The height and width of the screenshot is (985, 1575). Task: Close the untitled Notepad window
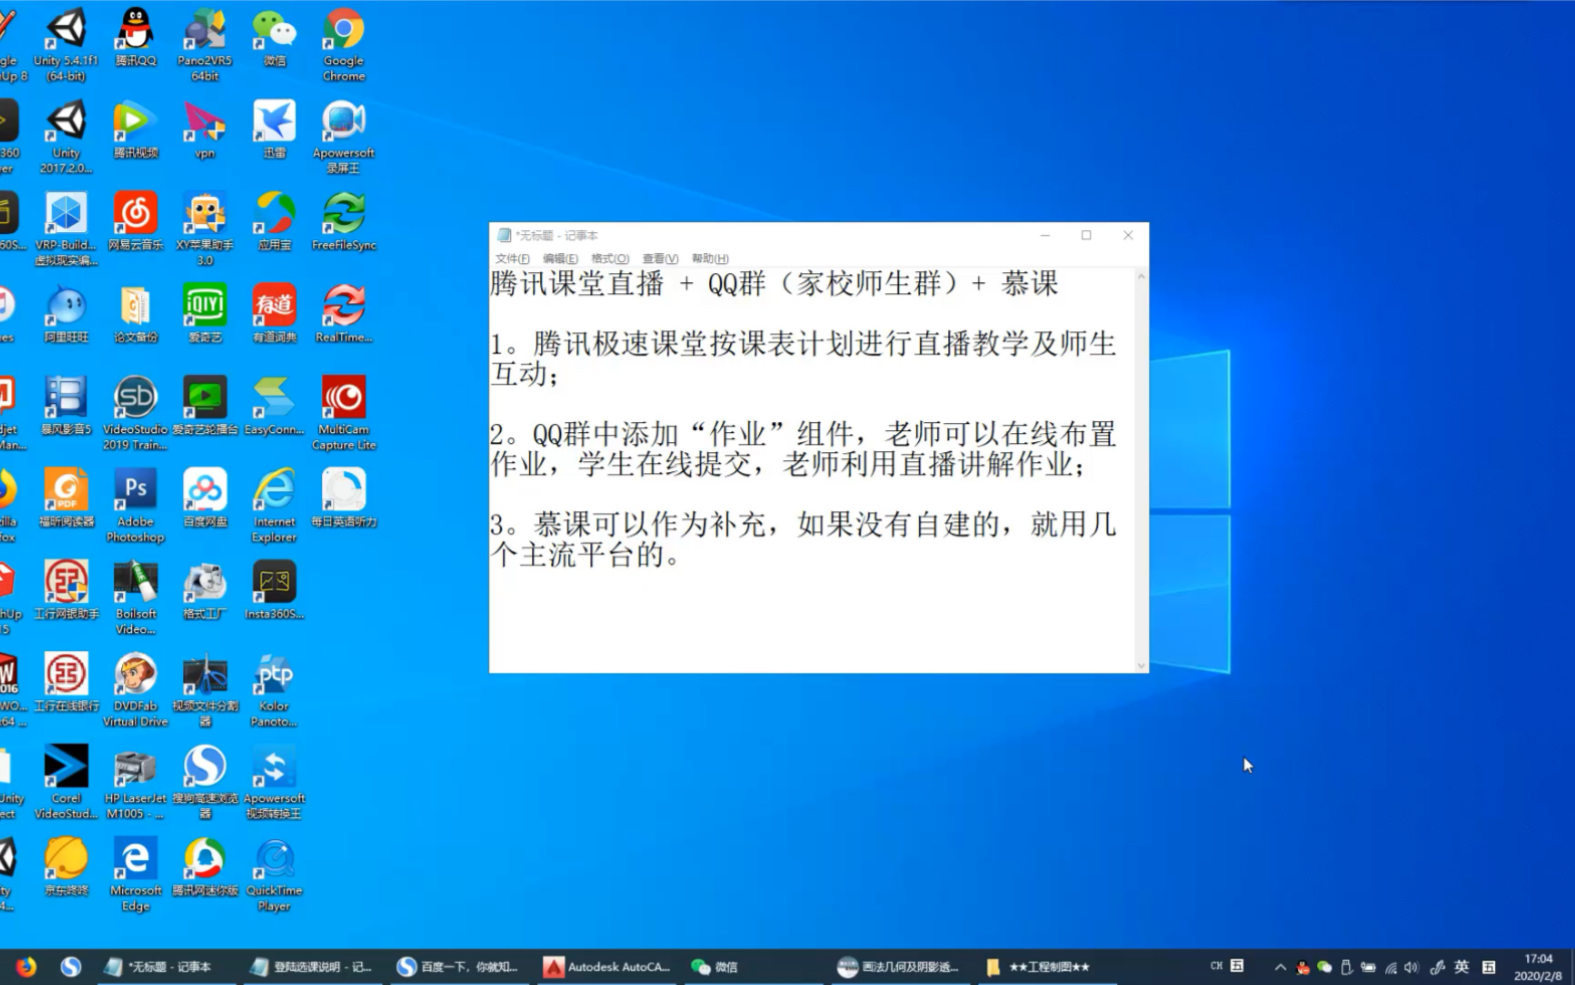pos(1128,235)
